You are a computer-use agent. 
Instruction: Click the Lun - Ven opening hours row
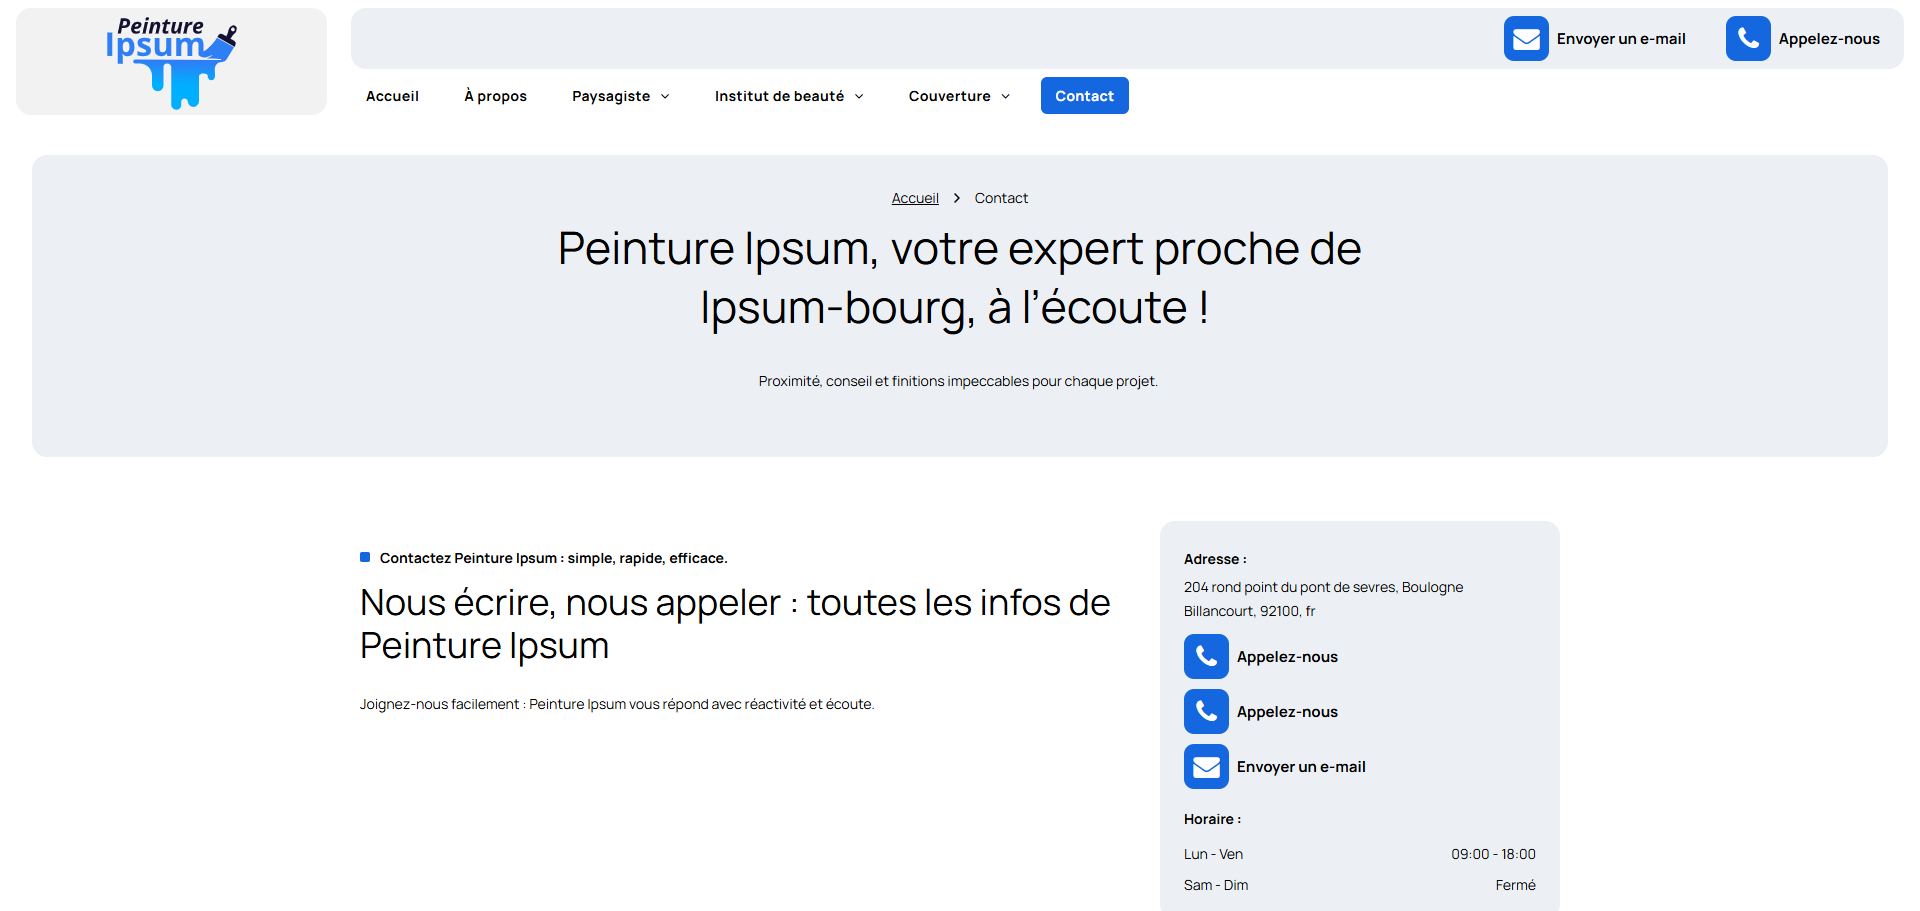pyautogui.click(x=1359, y=854)
